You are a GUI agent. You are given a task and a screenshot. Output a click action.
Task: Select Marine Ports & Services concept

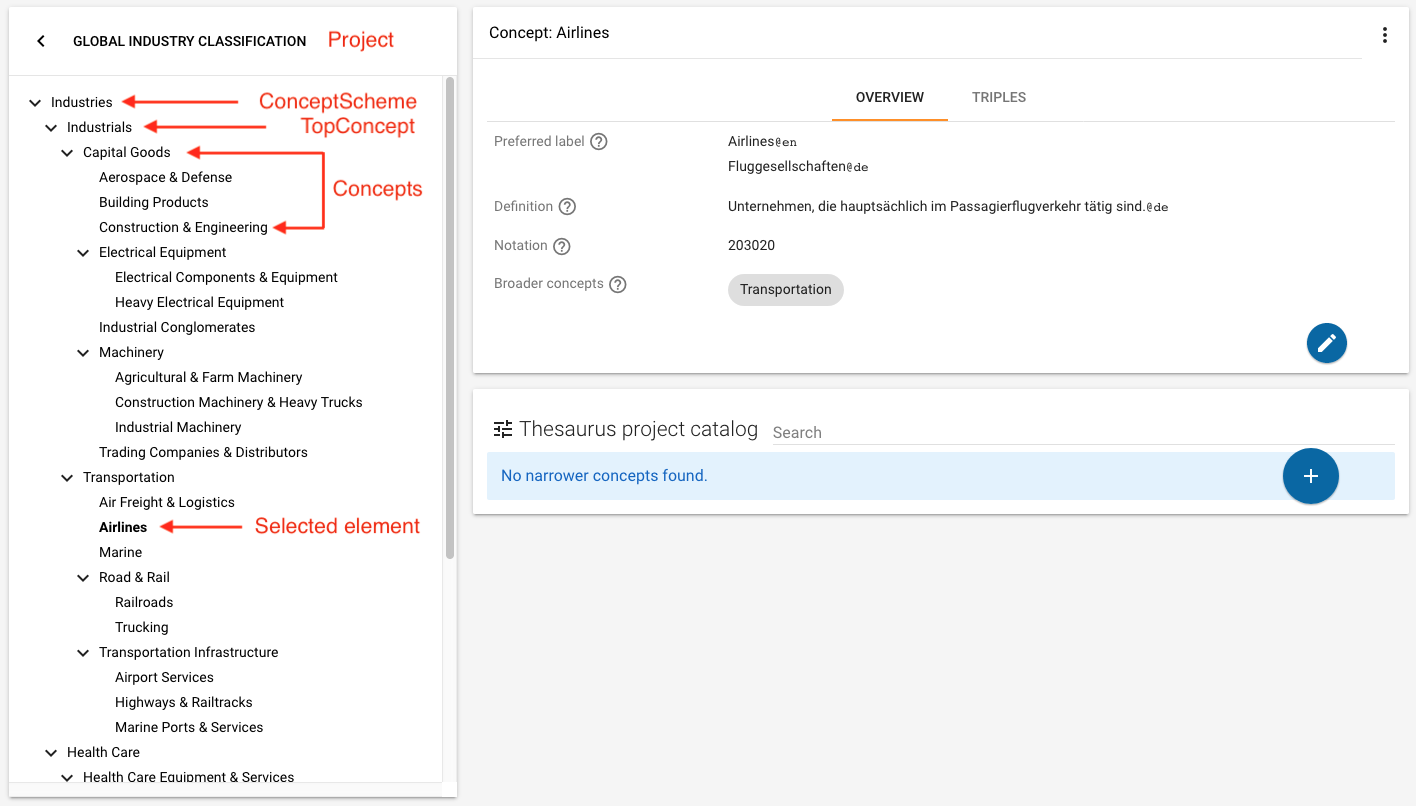coord(189,728)
